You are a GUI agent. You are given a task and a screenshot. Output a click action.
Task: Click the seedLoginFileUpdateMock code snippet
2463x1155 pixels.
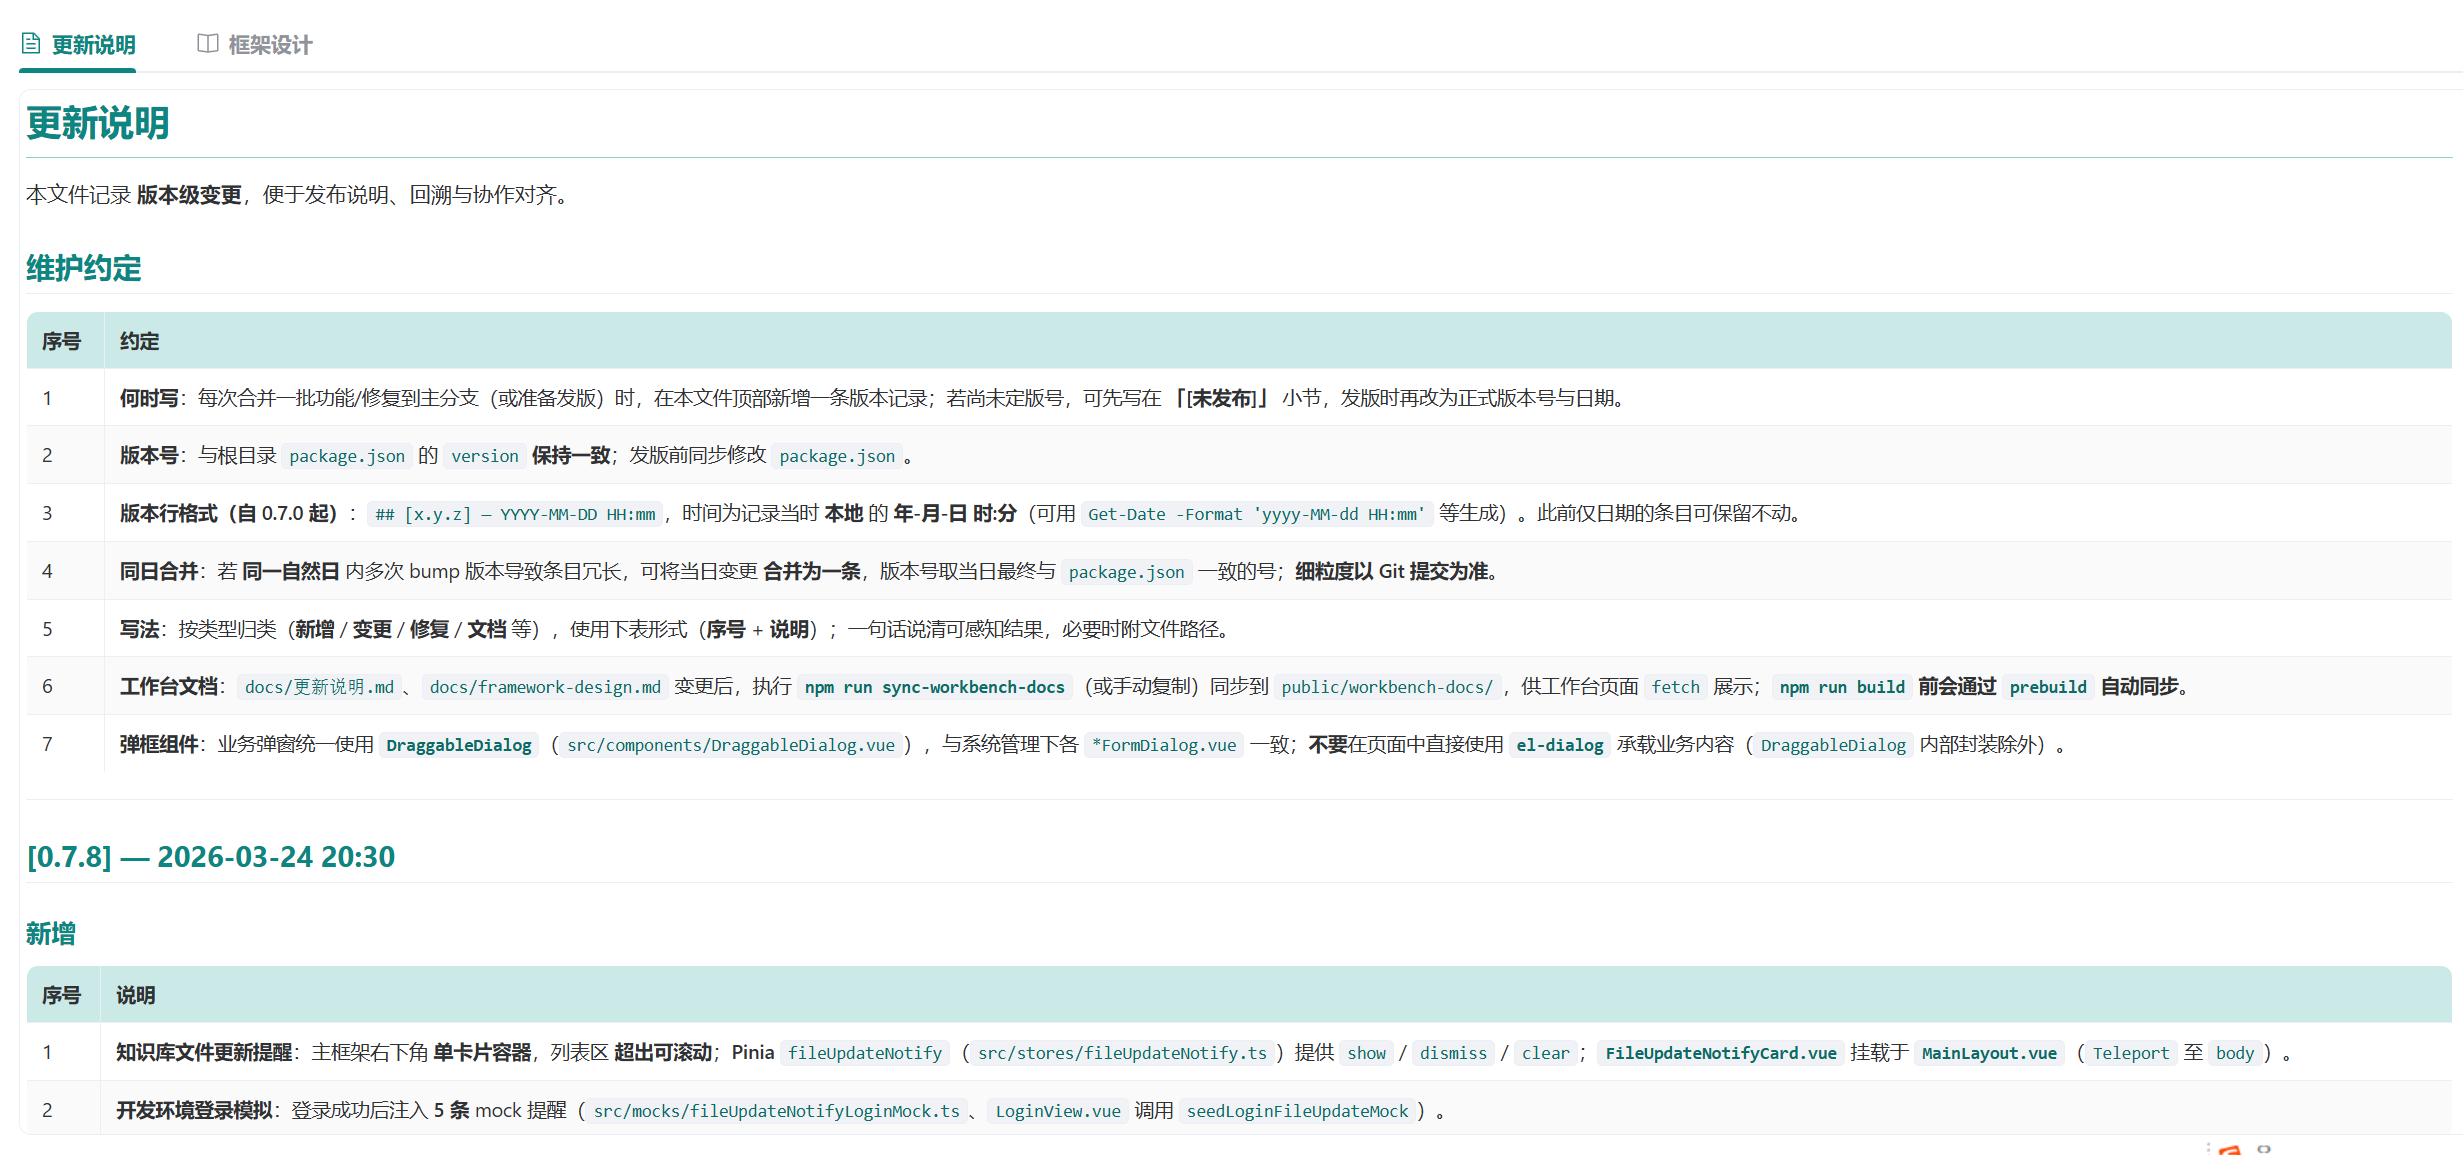[1296, 1111]
